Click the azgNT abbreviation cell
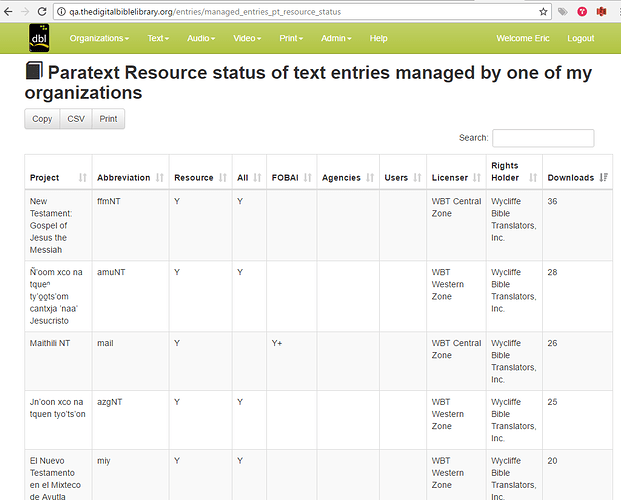 [x=130, y=420]
